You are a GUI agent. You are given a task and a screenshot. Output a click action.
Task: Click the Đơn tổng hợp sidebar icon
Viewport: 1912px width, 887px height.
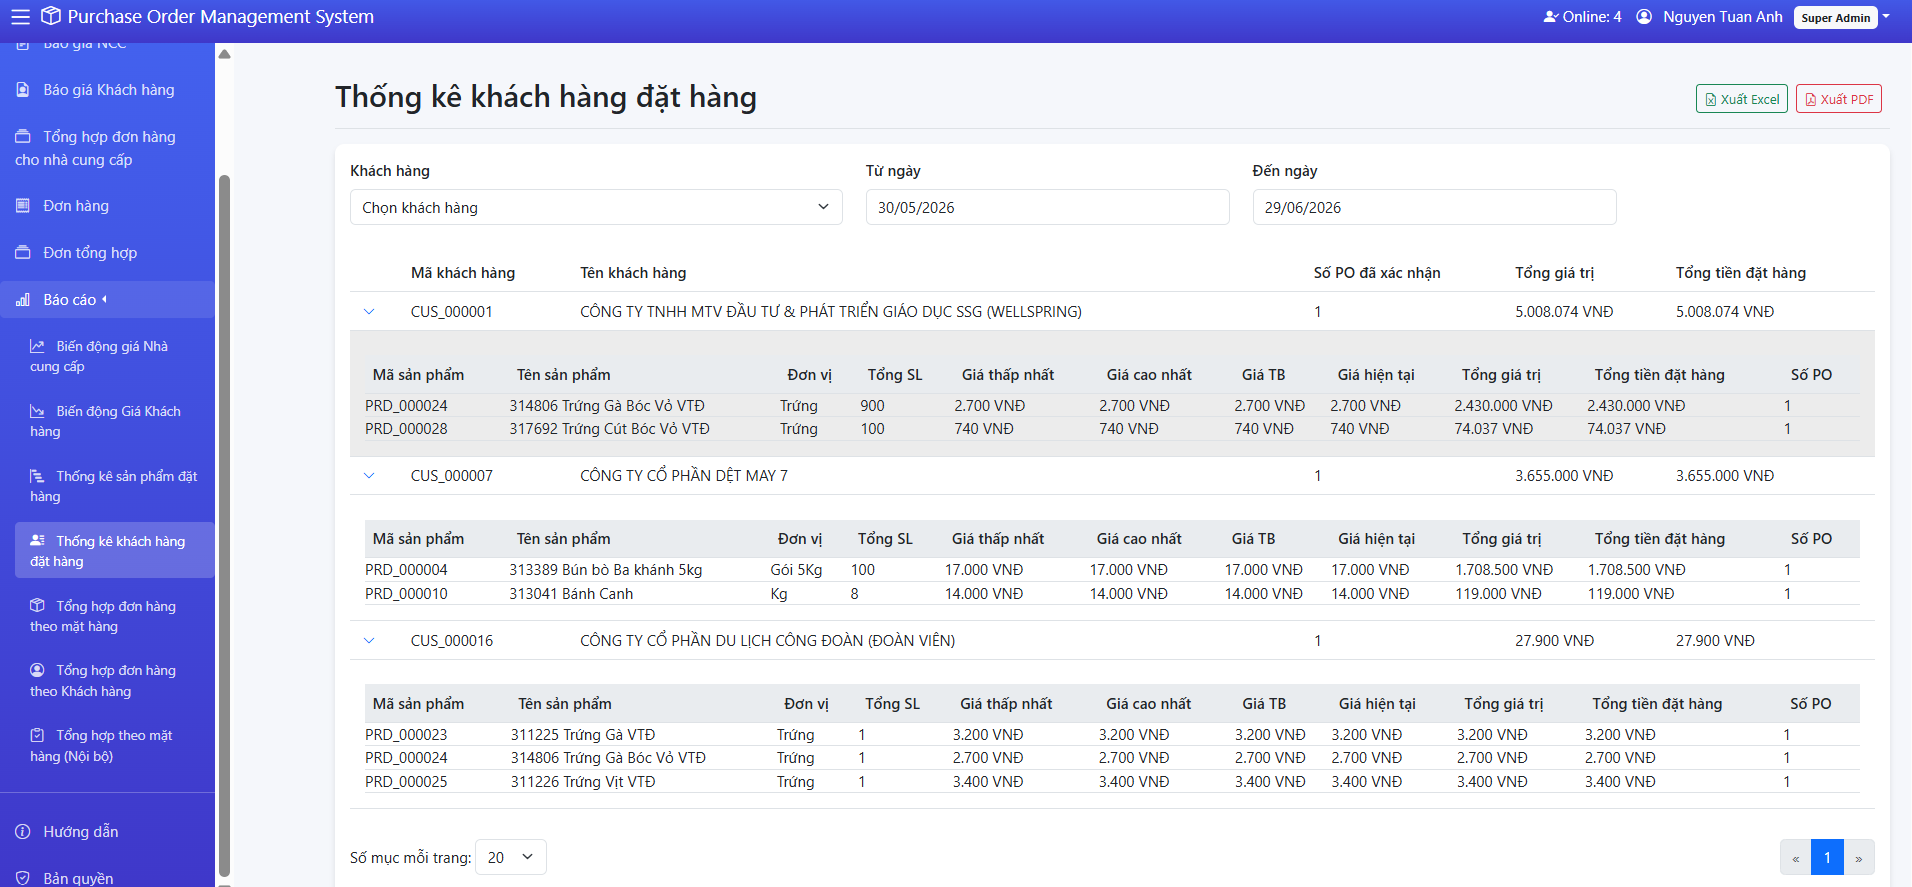click(23, 253)
